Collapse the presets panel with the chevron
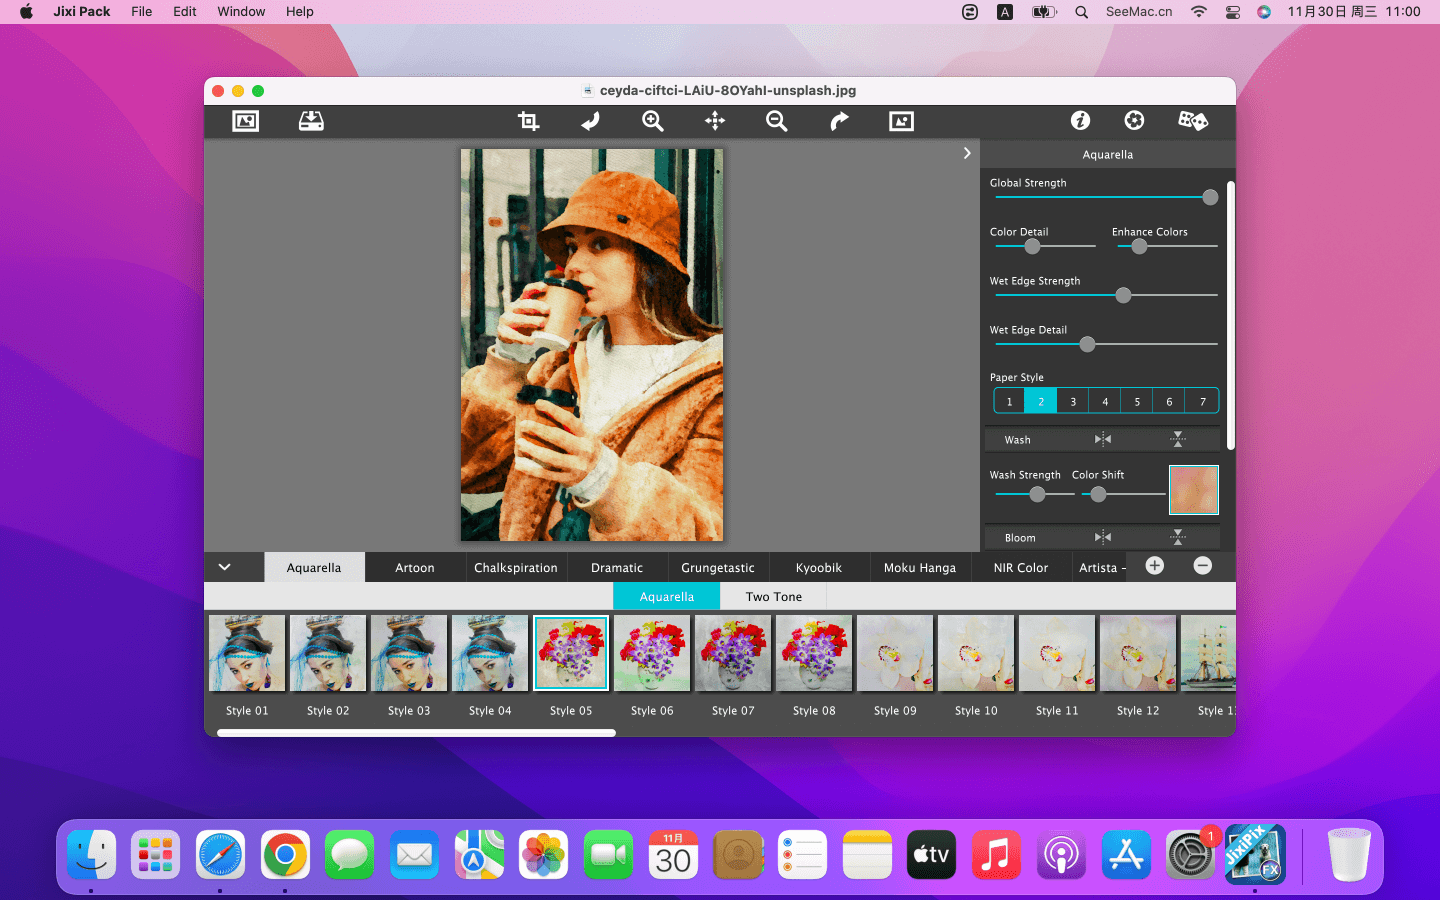Screen dimensions: 1440x900 click(x=225, y=567)
